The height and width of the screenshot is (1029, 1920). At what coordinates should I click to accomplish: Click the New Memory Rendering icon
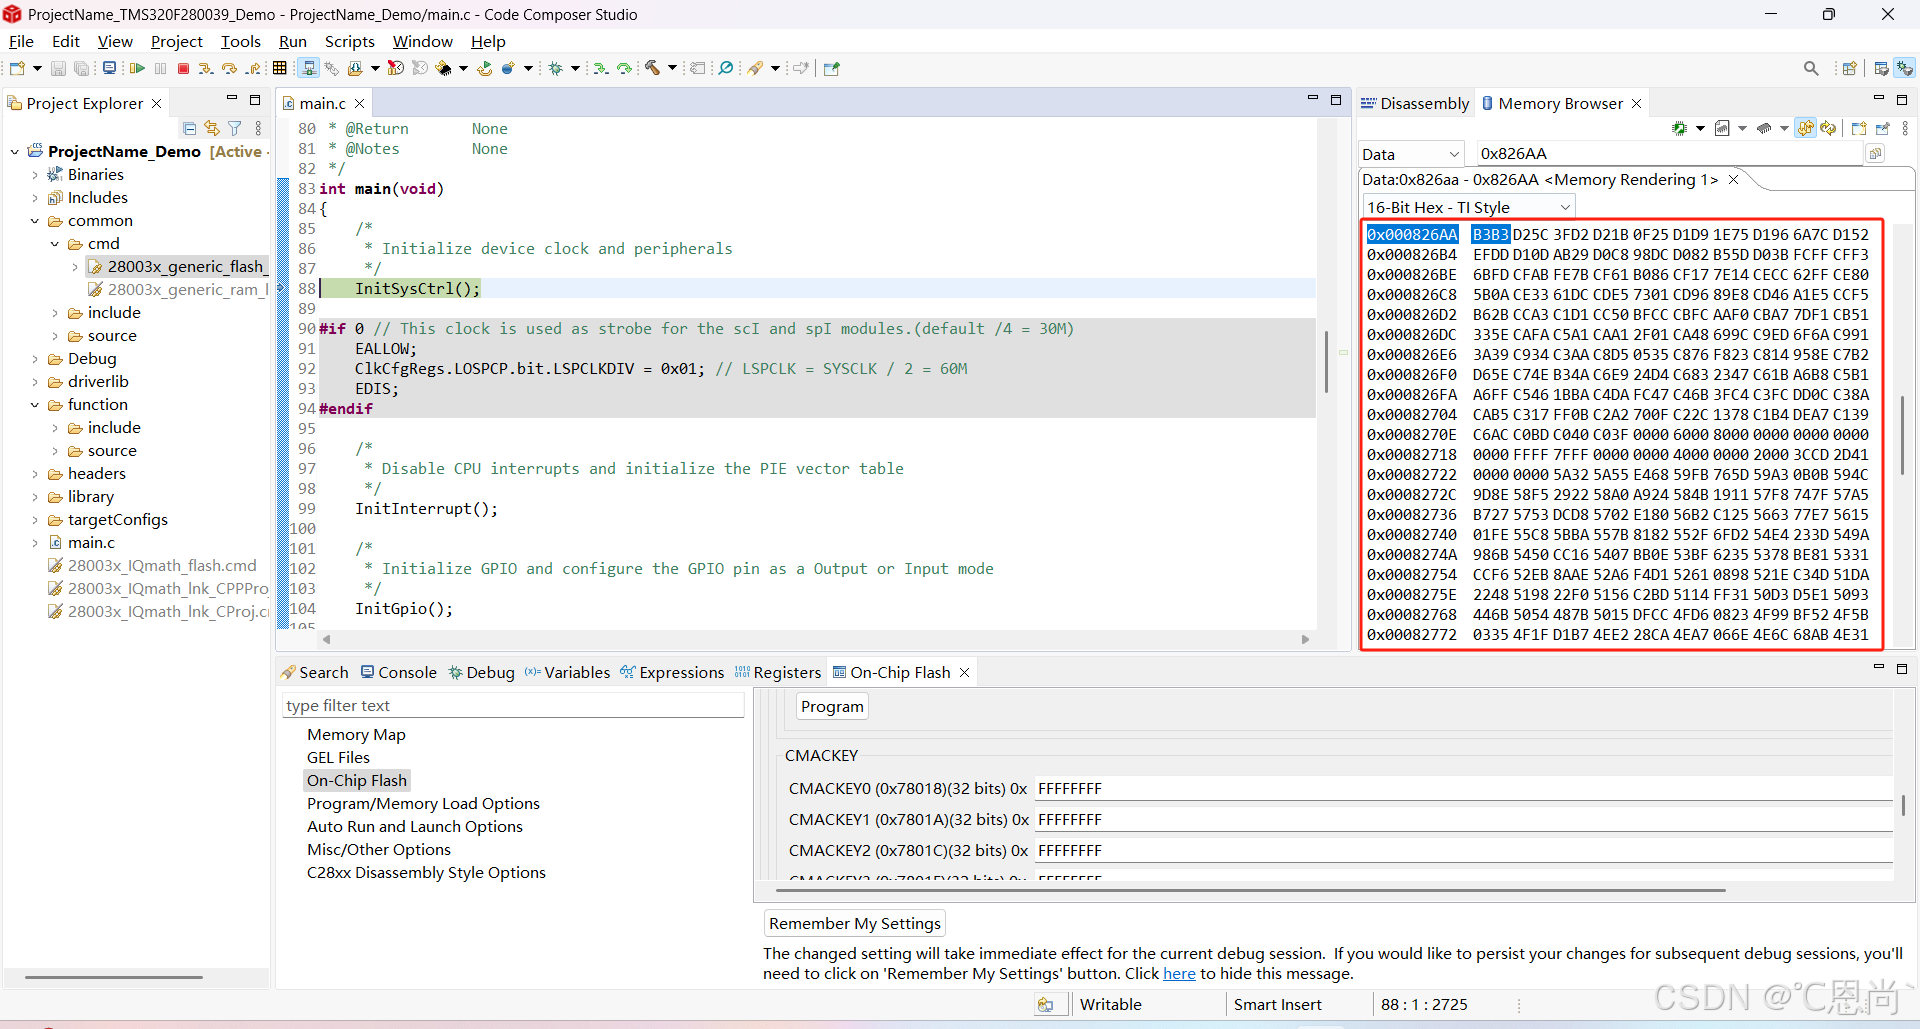point(1859,128)
